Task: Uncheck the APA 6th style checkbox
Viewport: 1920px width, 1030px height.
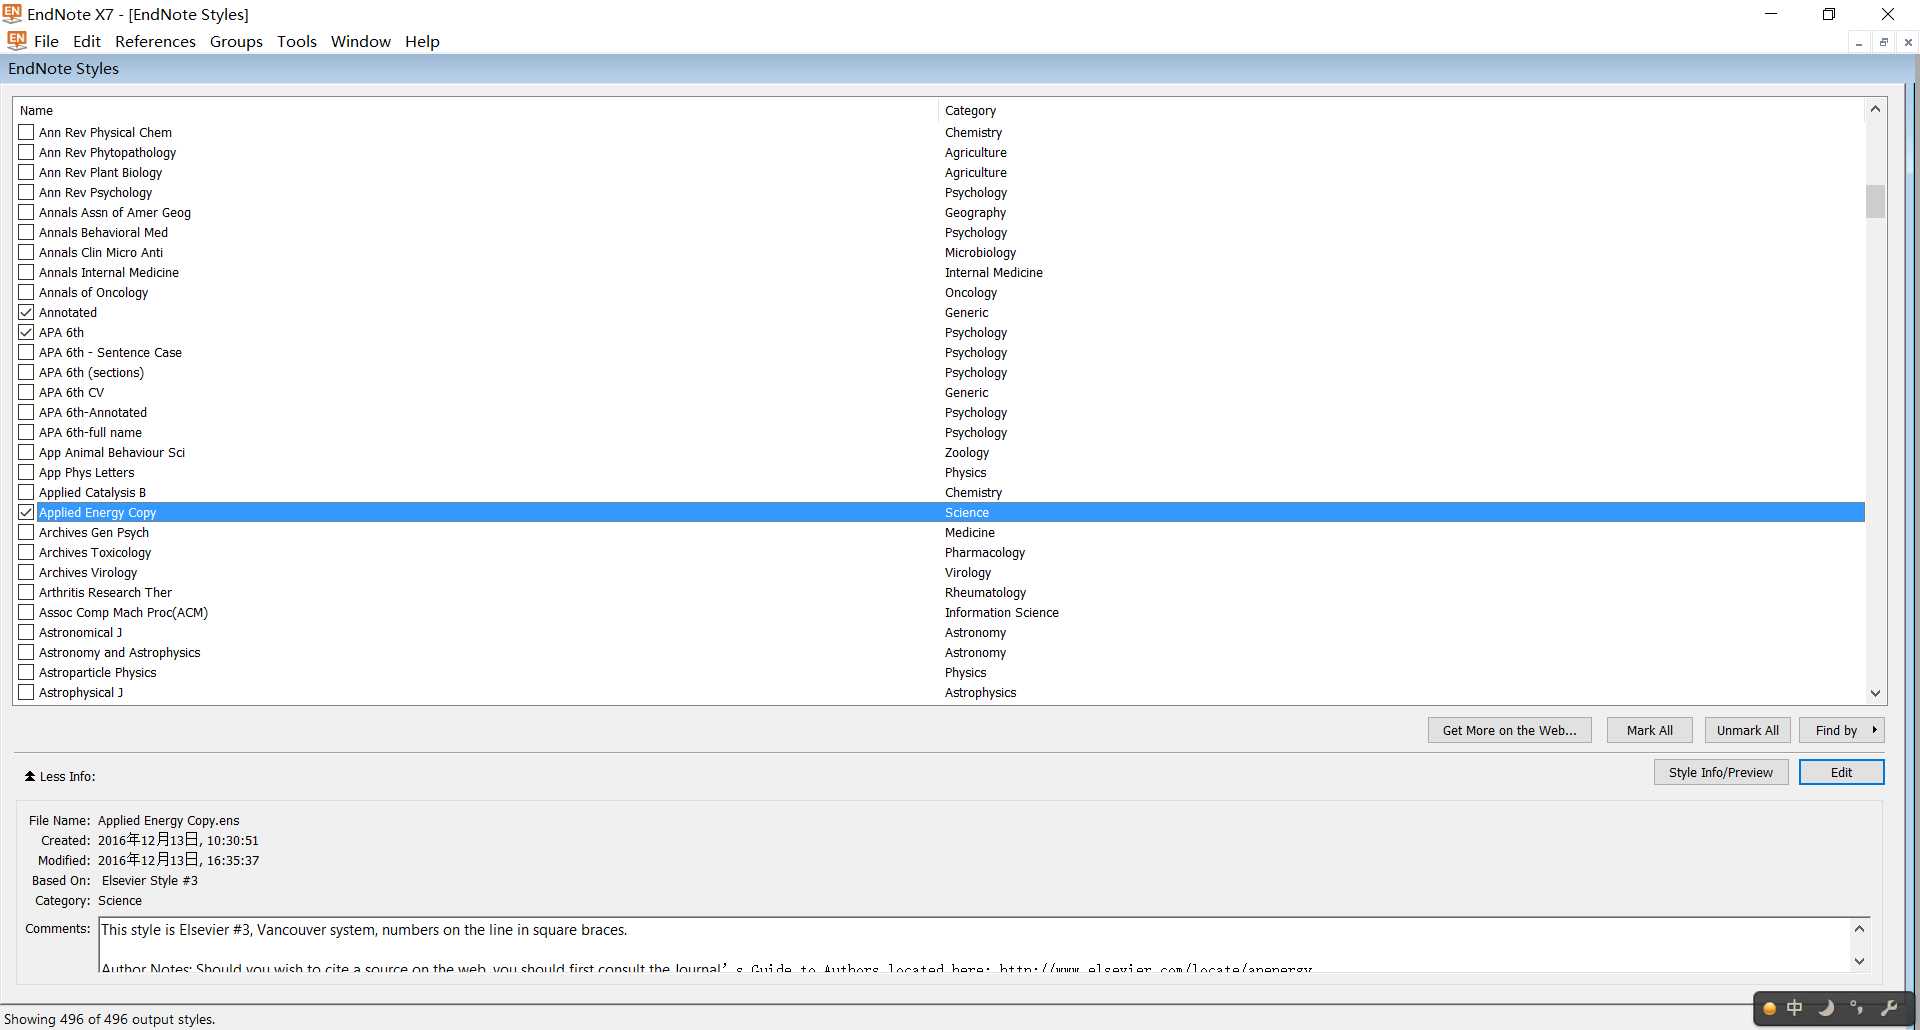Action: coord(26,332)
